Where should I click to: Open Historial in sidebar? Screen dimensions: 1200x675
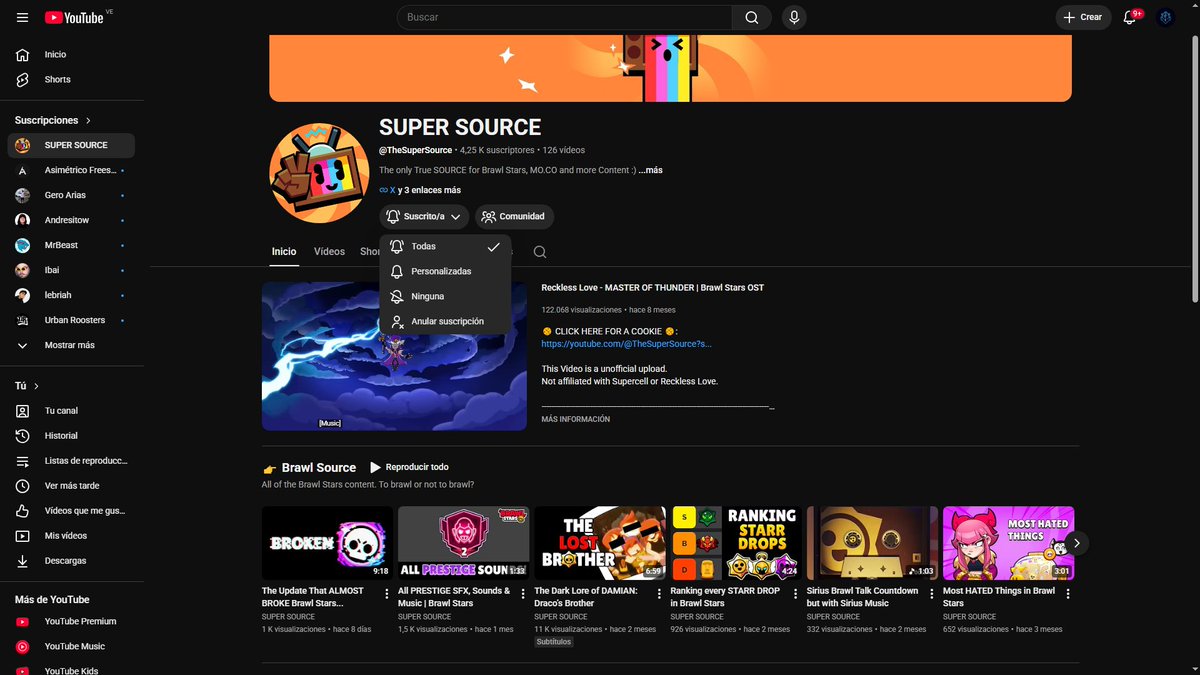pos(71,436)
